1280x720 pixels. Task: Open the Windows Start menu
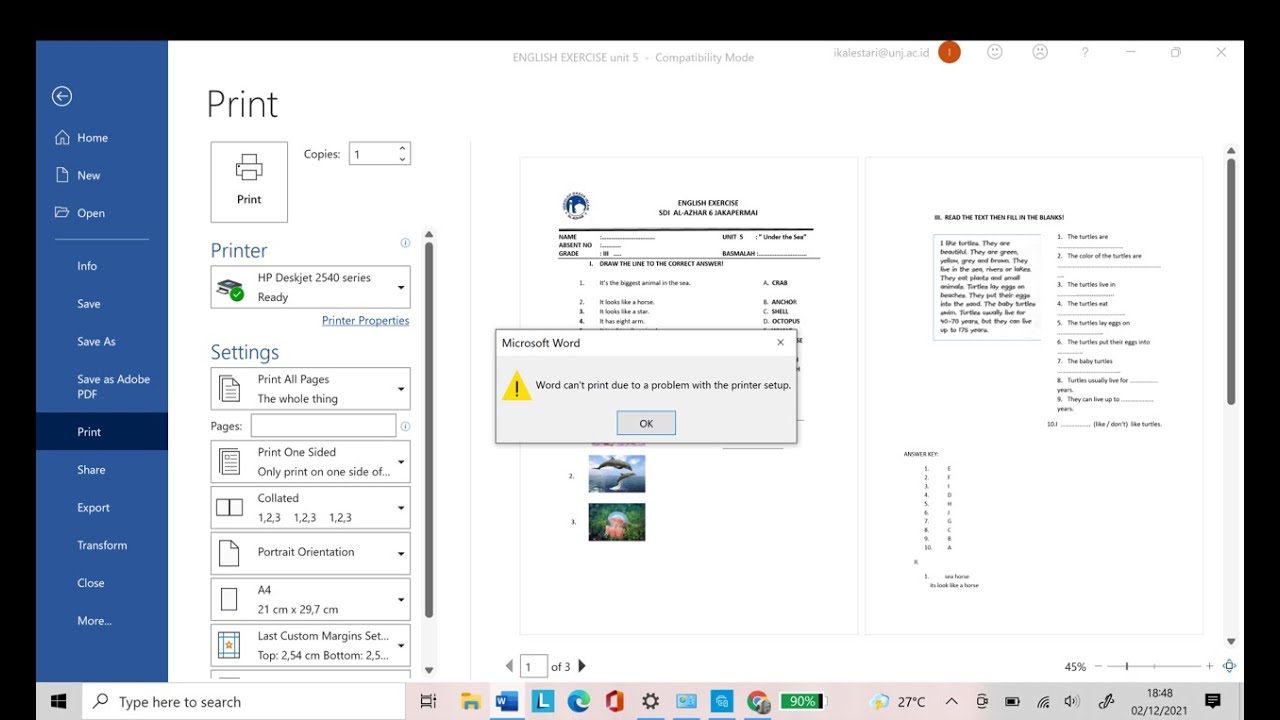tap(58, 702)
